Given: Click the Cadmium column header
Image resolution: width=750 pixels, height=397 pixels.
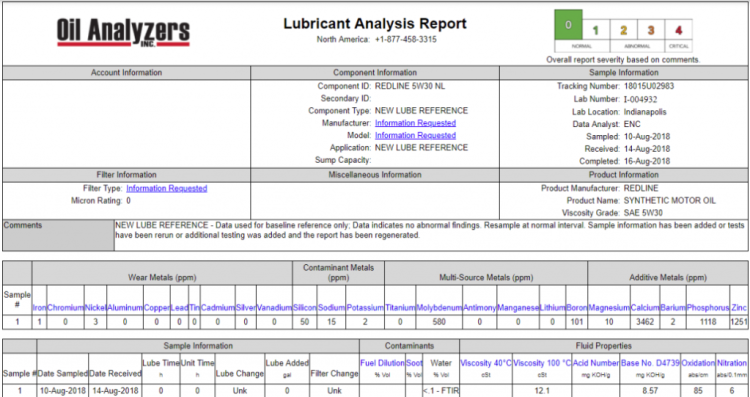Looking at the screenshot, I should [x=218, y=308].
